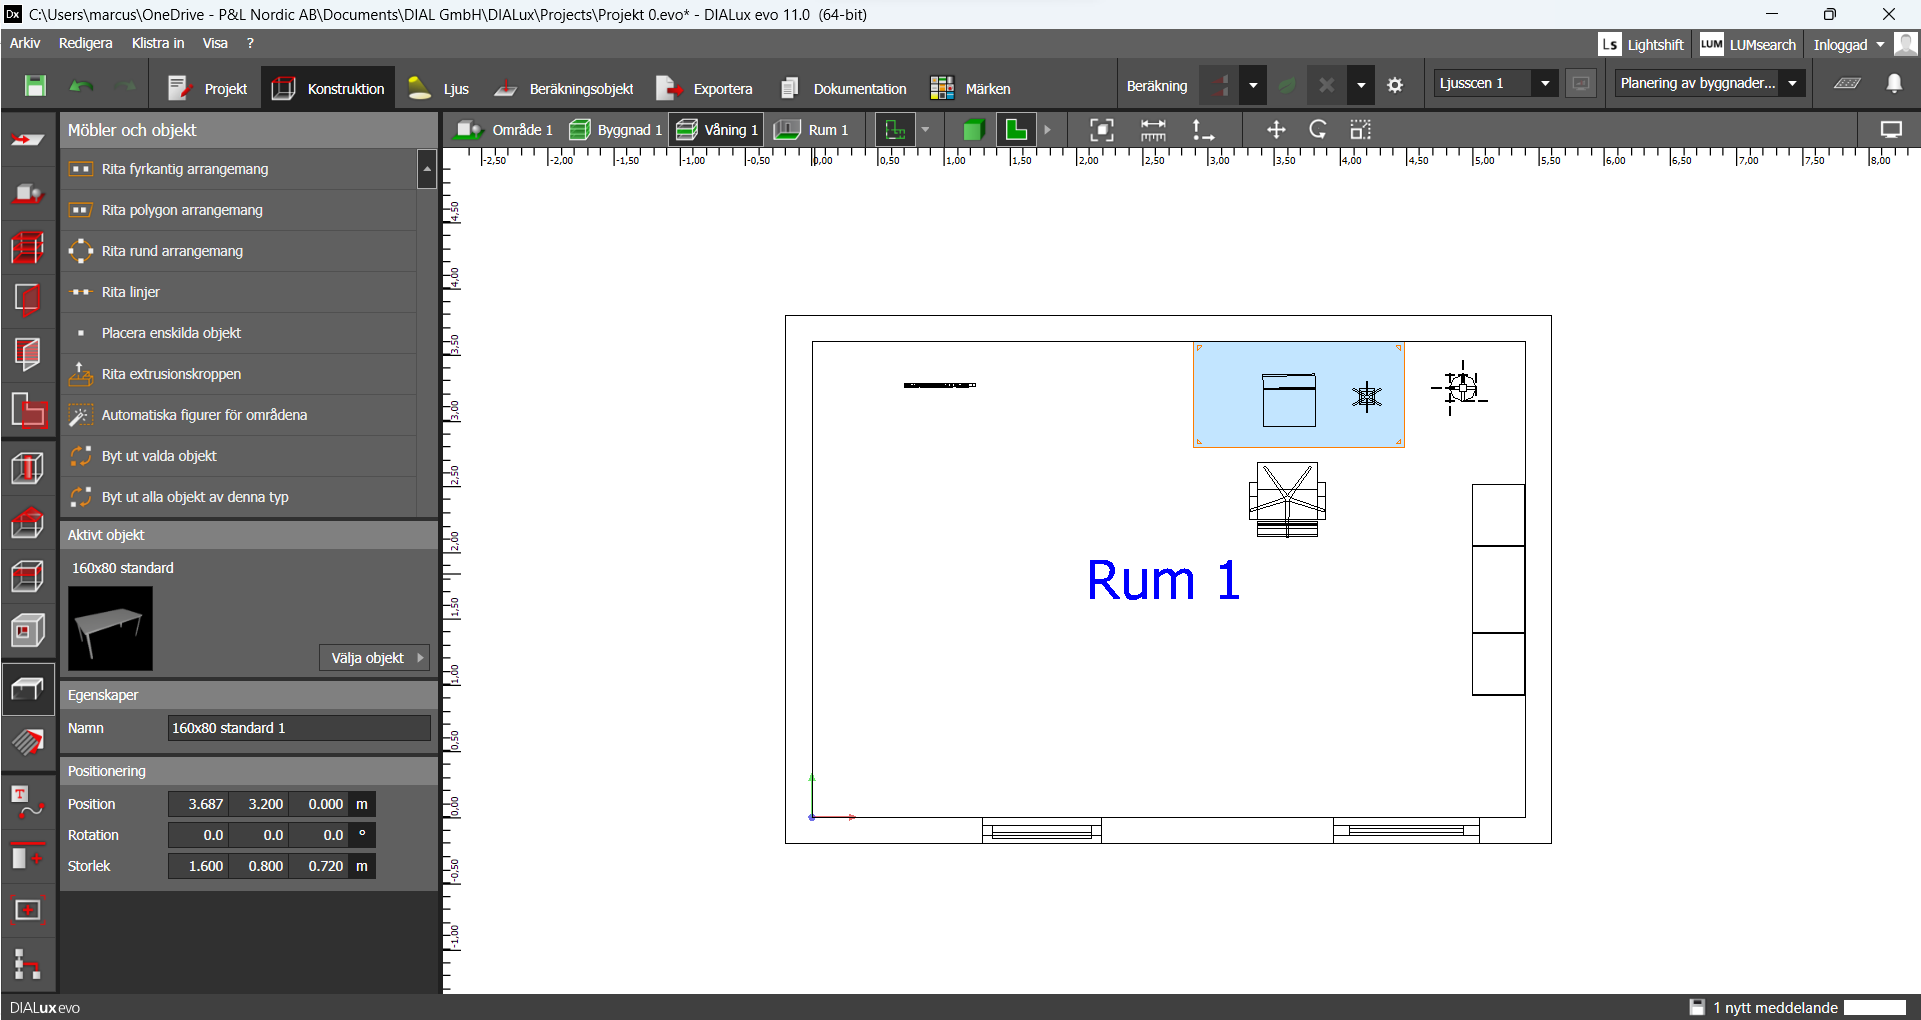This screenshot has height=1020, width=1921.
Task: Click the Storlek height value 0.720
Action: tap(319, 866)
